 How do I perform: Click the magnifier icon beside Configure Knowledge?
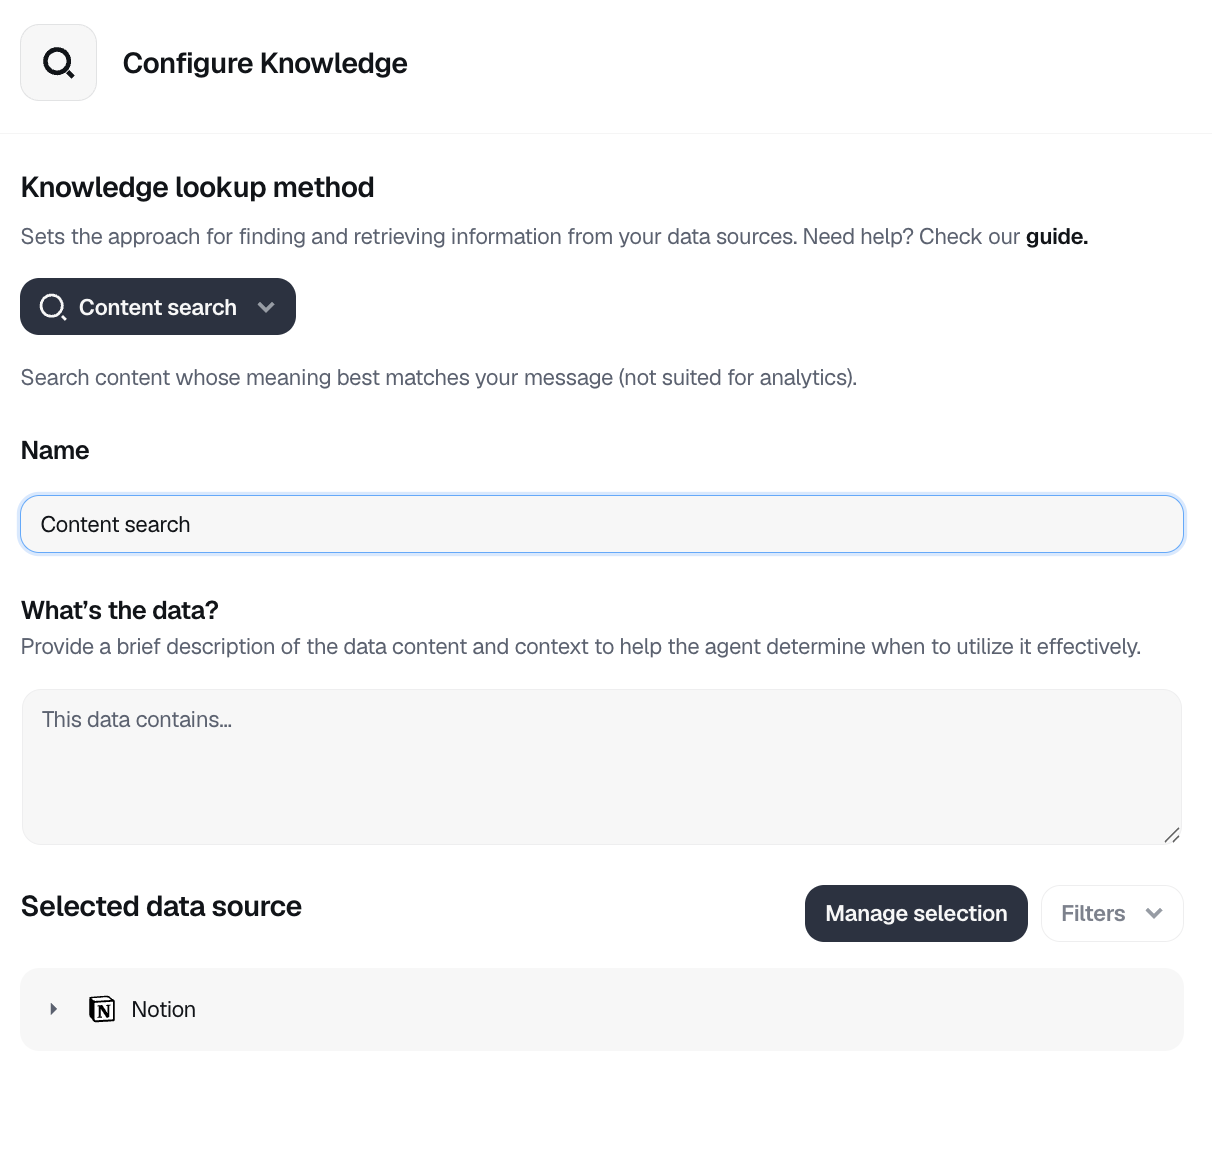(x=58, y=63)
